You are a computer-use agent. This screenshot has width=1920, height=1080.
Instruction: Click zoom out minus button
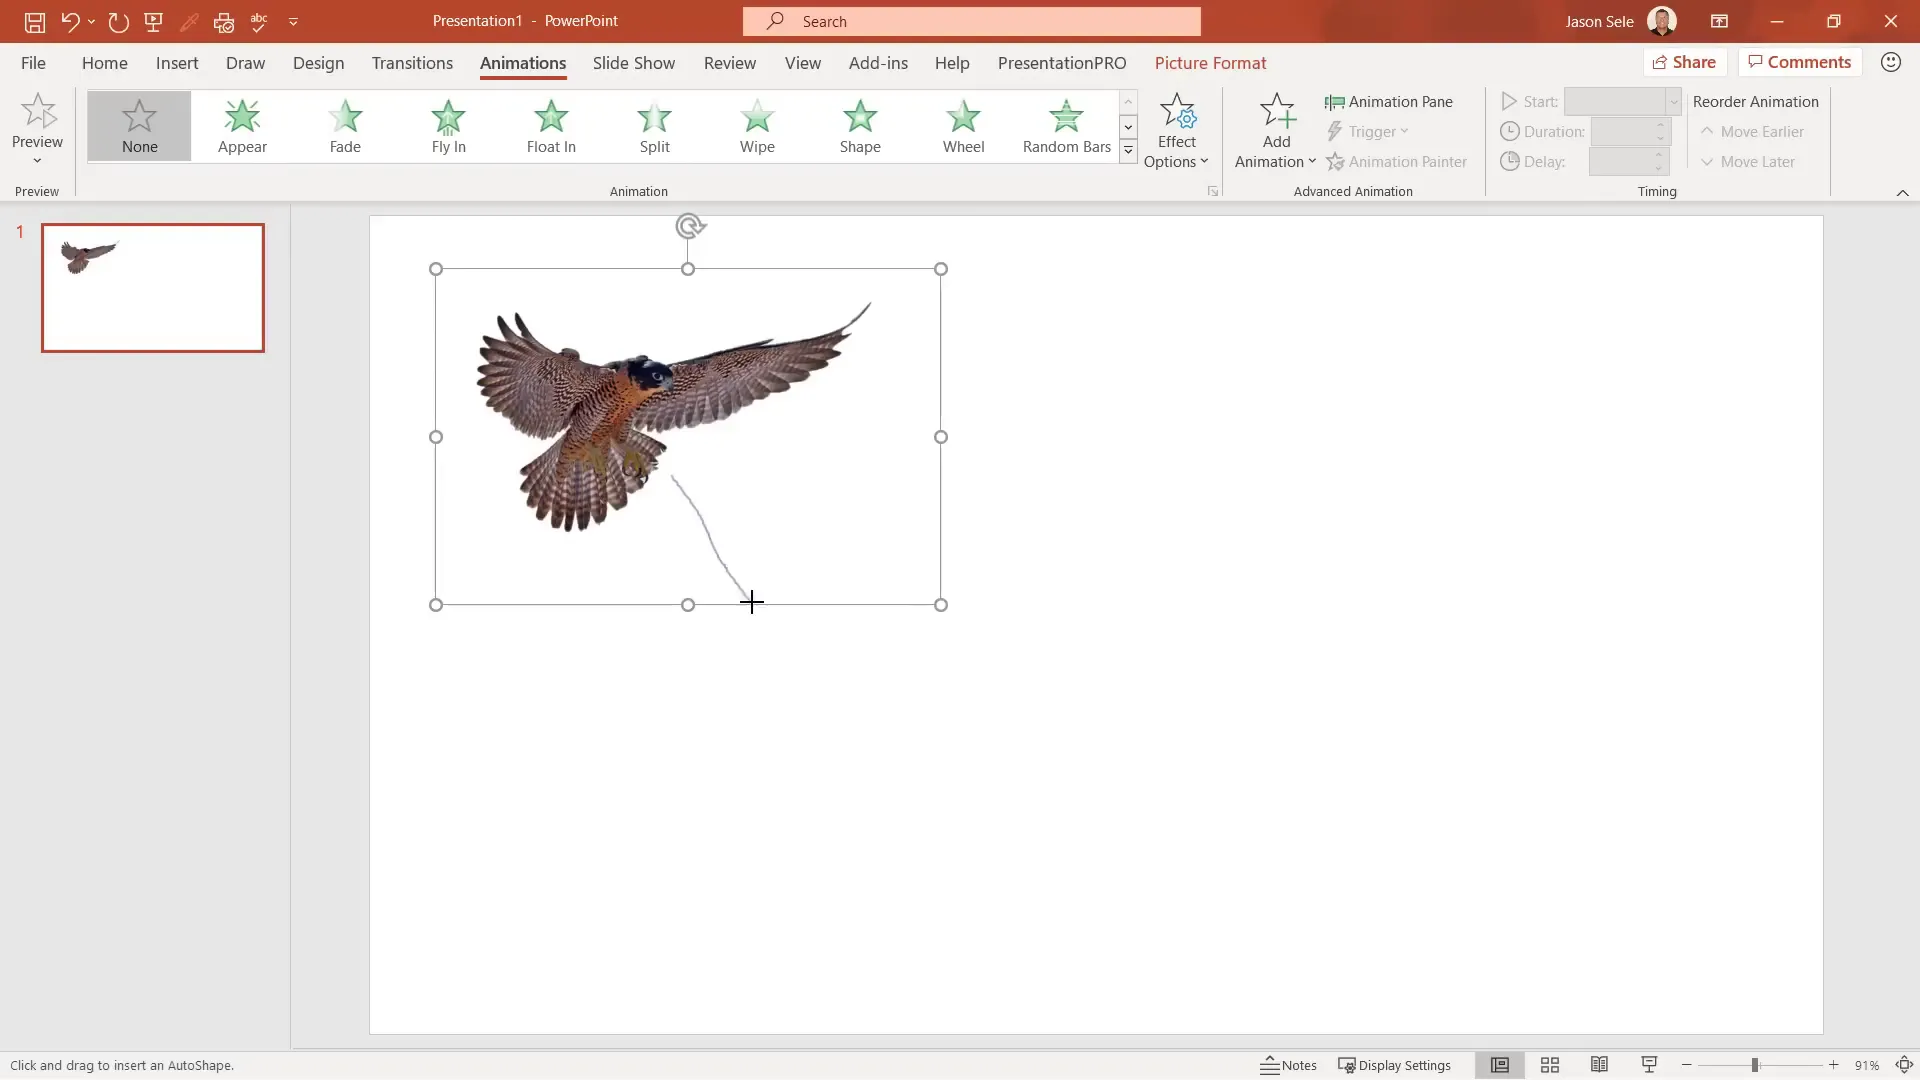point(1686,1065)
